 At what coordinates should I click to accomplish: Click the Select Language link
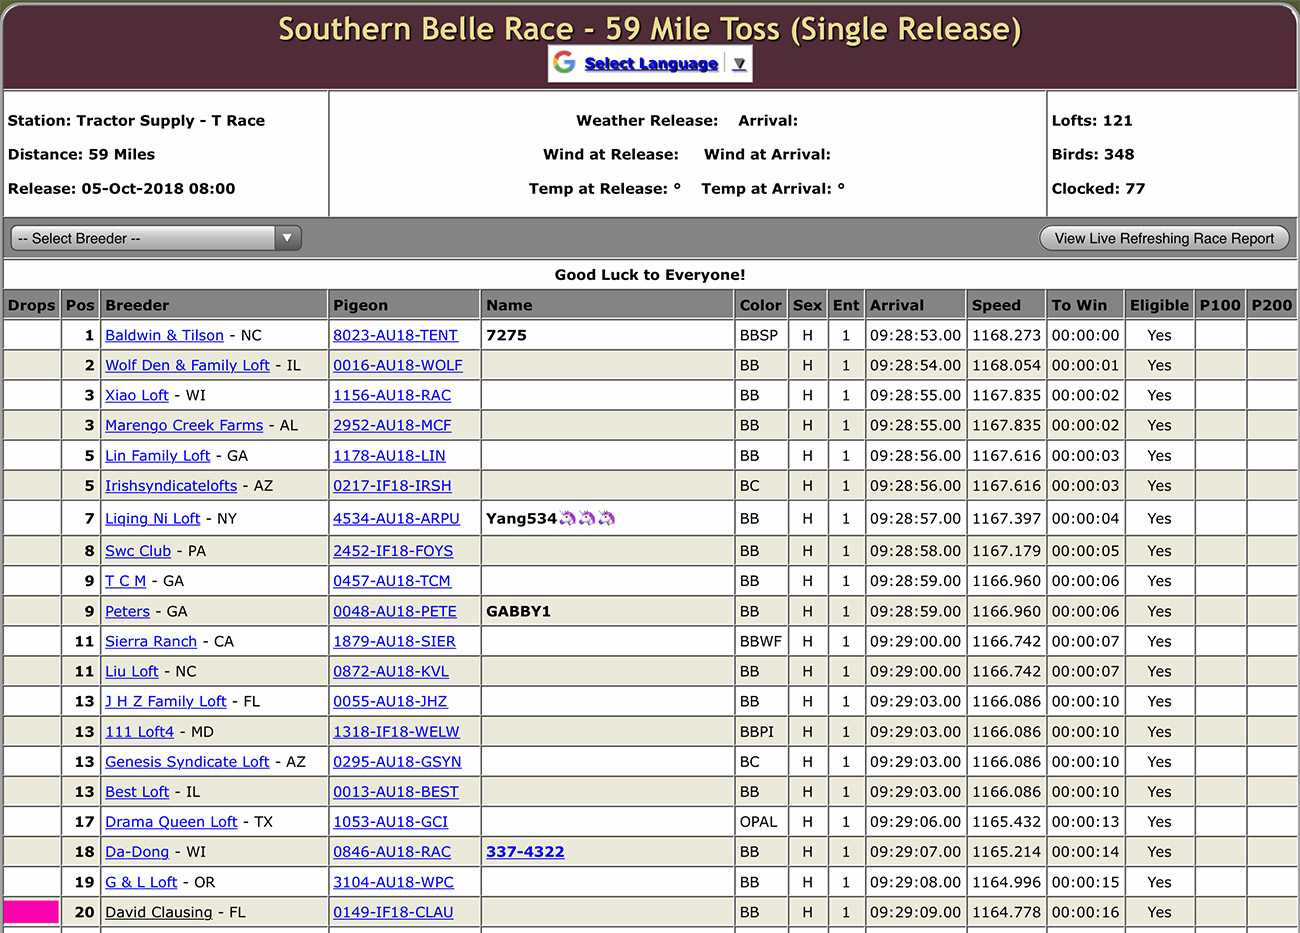coord(651,64)
